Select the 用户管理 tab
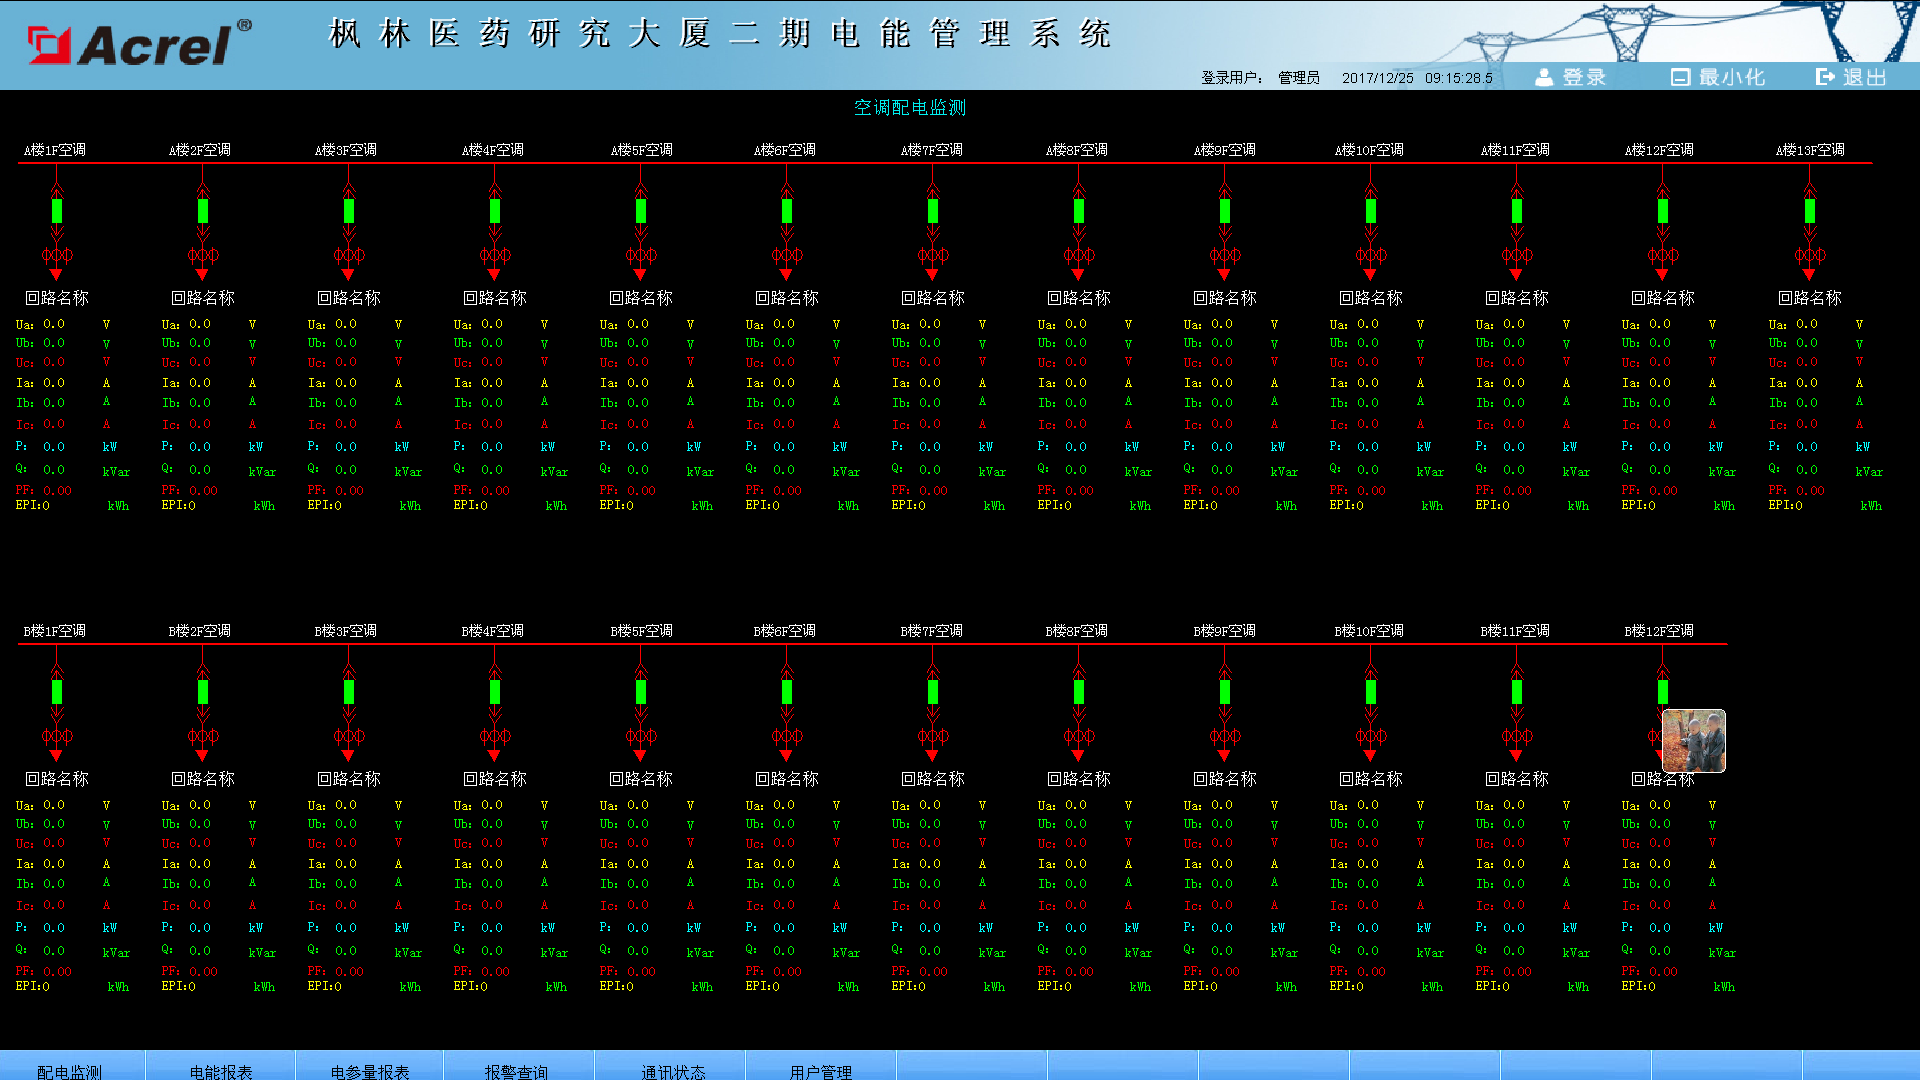Screen dimensions: 1920x1080 coord(821,1070)
